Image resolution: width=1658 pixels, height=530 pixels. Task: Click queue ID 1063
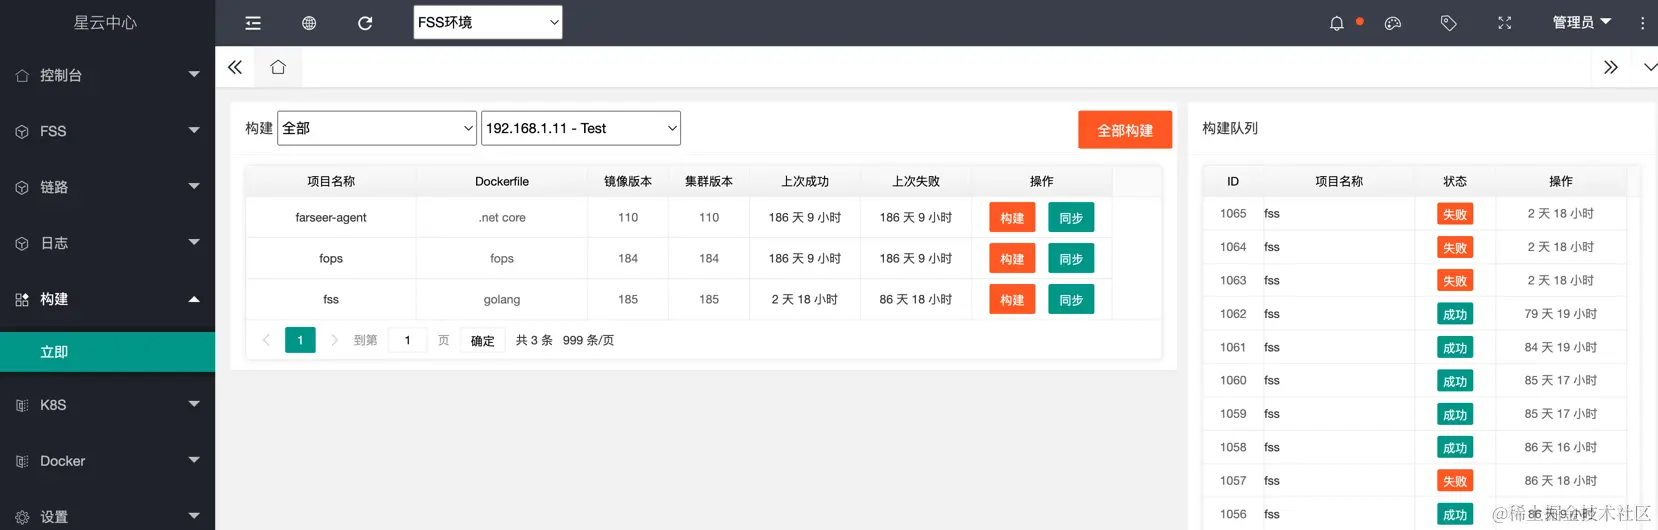(x=1233, y=280)
